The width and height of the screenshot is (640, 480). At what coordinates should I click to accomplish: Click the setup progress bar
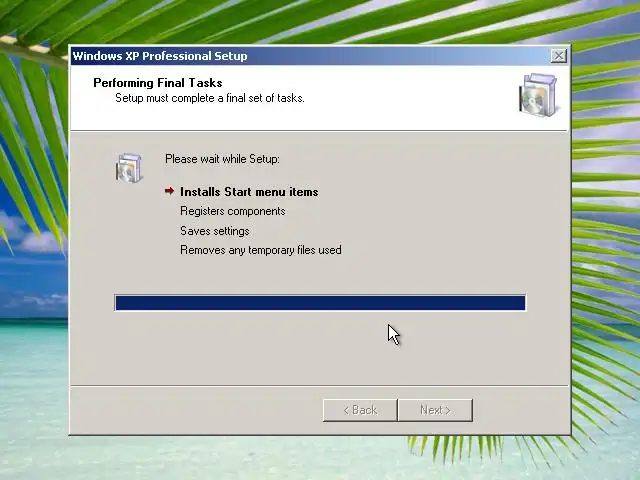[320, 303]
